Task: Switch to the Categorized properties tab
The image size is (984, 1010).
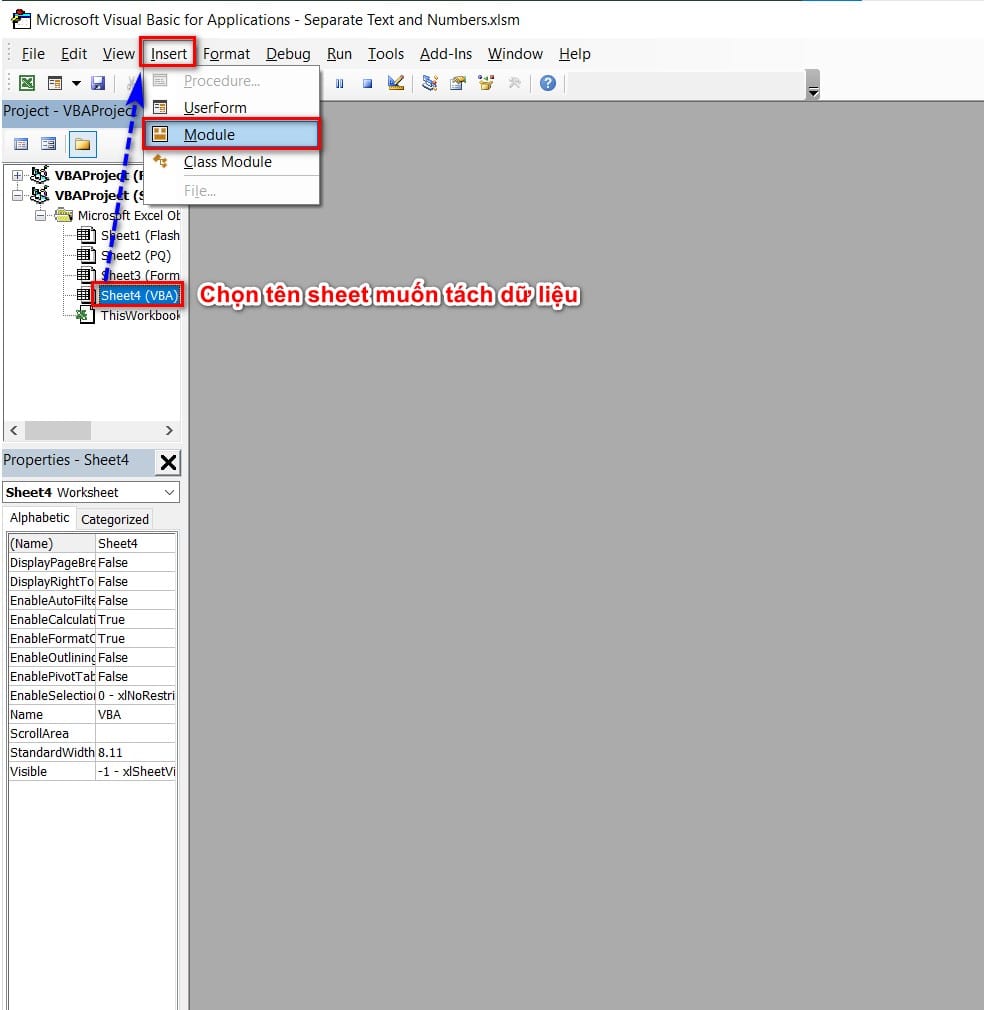Action: pyautogui.click(x=114, y=519)
